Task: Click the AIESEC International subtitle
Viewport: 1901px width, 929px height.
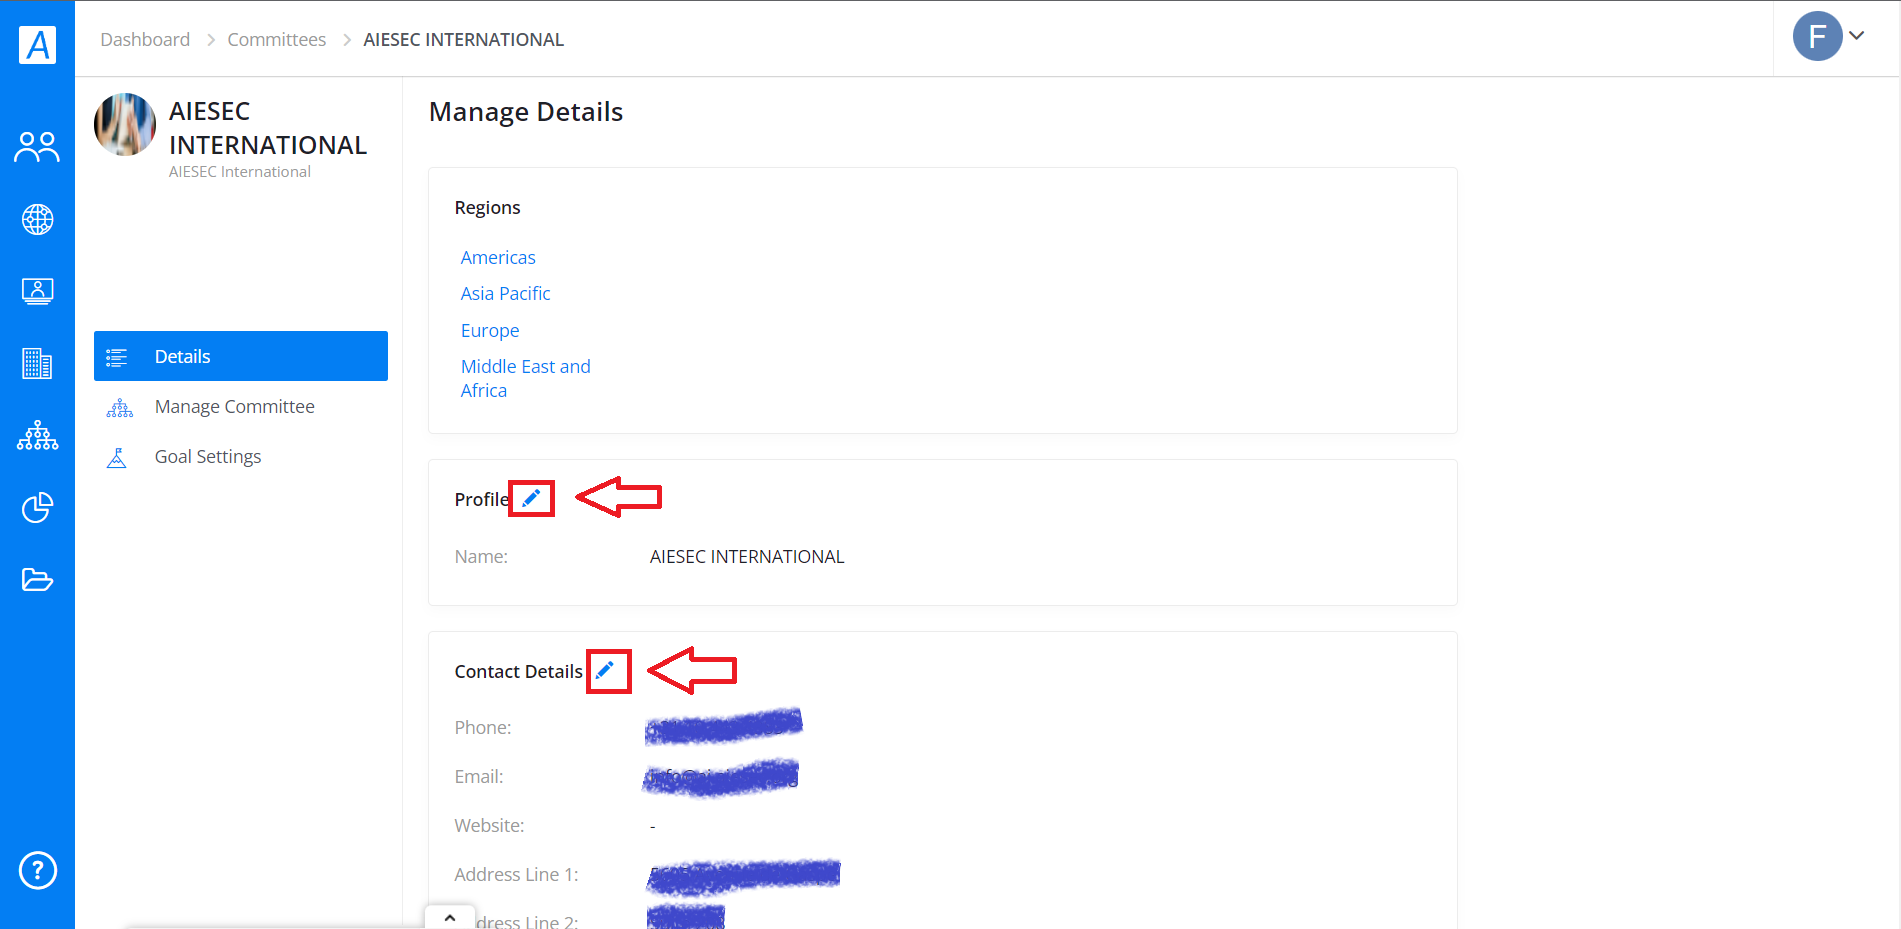Action: pos(240,171)
